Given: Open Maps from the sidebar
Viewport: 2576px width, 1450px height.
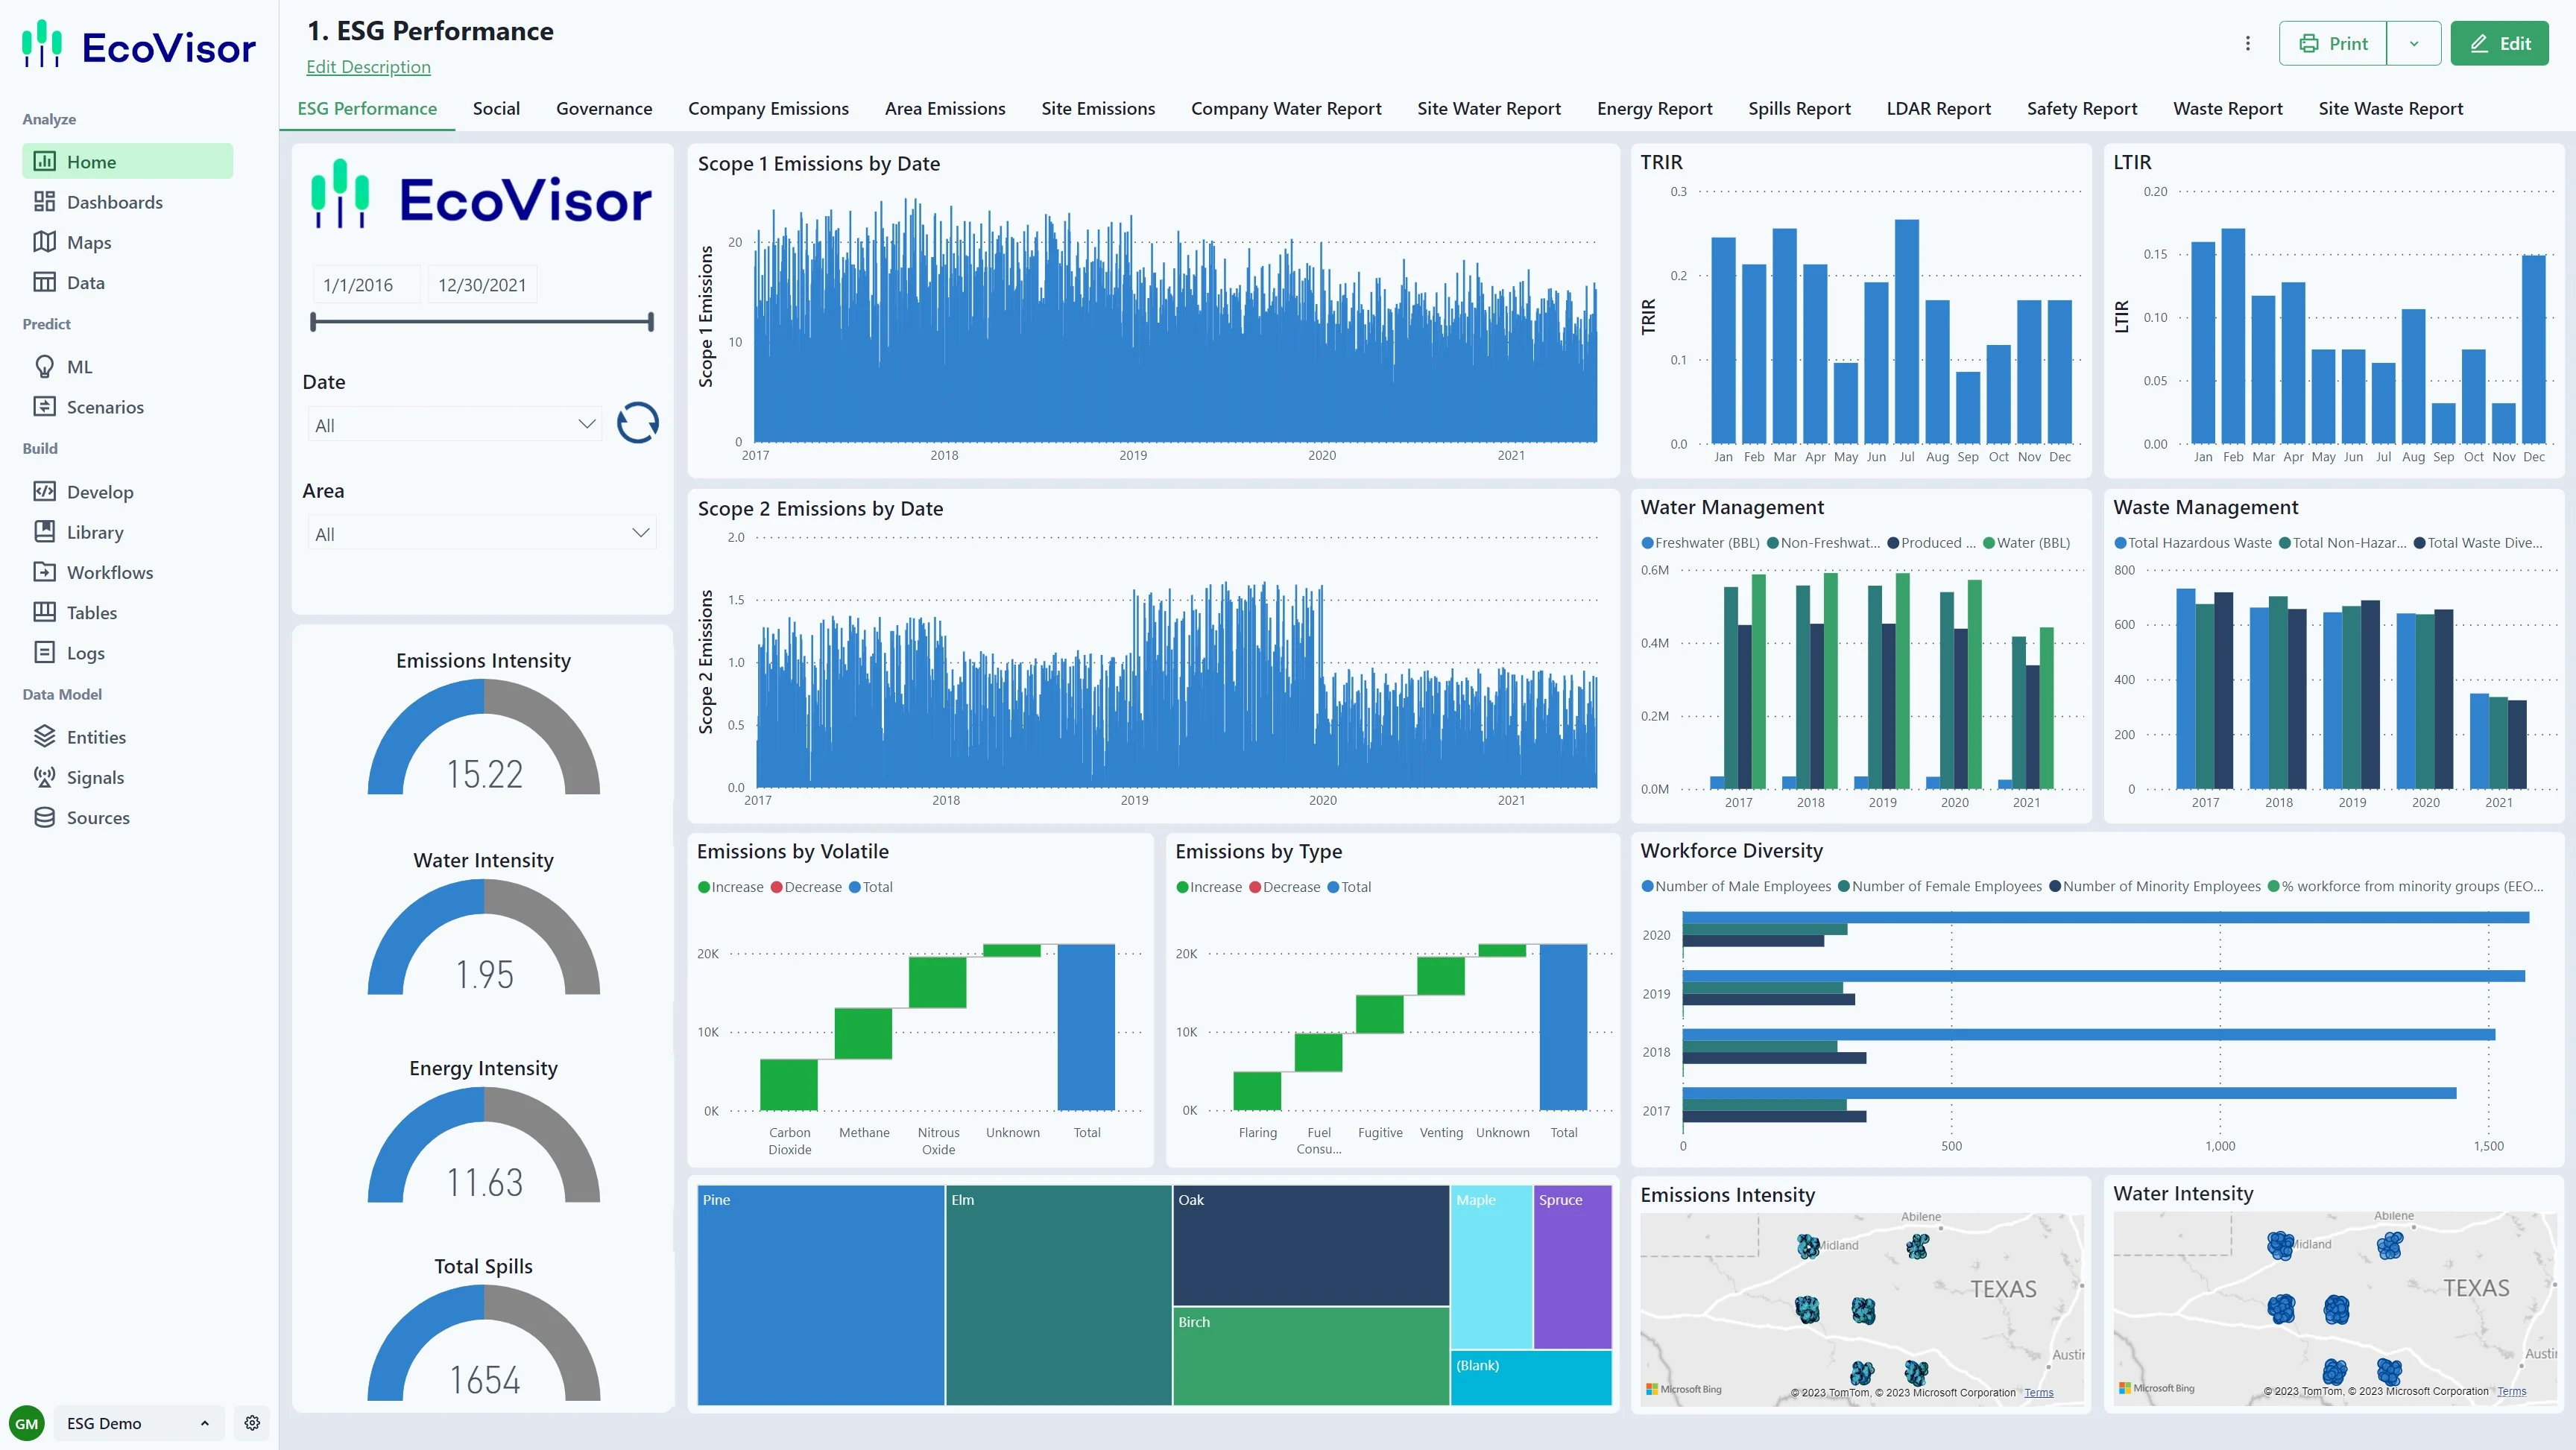Looking at the screenshot, I should pyautogui.click(x=88, y=242).
